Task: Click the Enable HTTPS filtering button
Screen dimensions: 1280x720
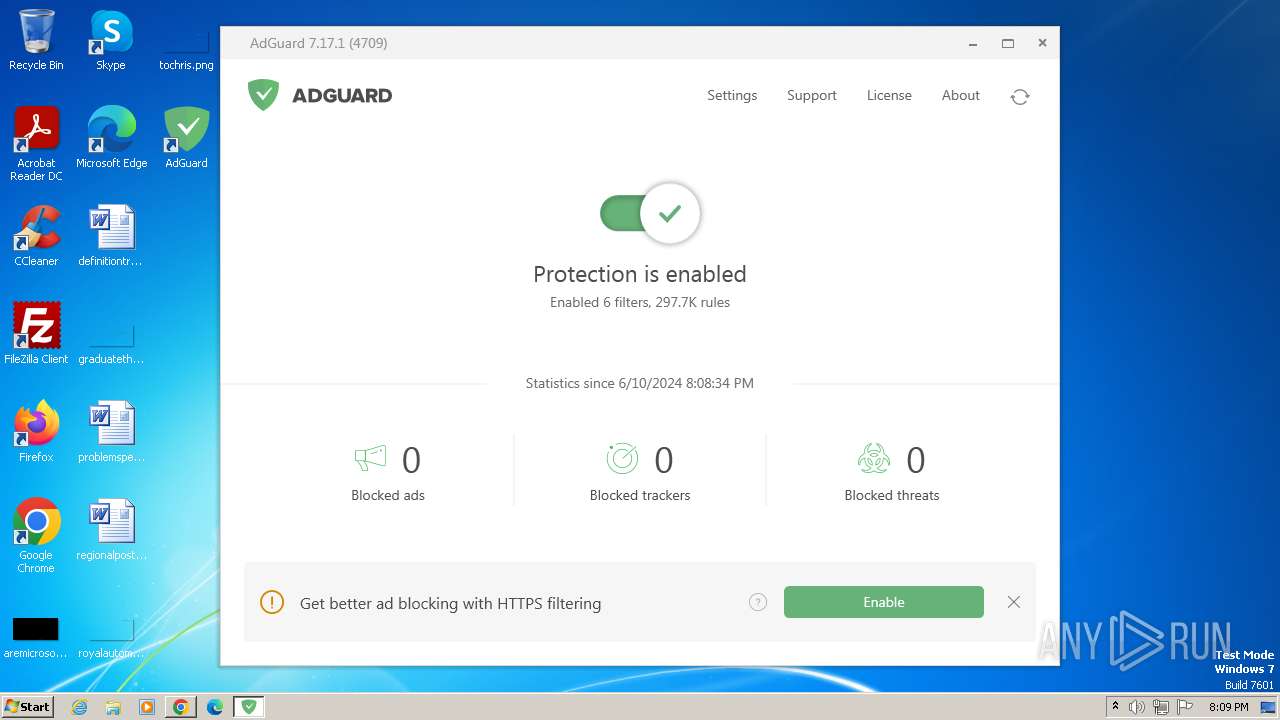Action: pos(884,602)
